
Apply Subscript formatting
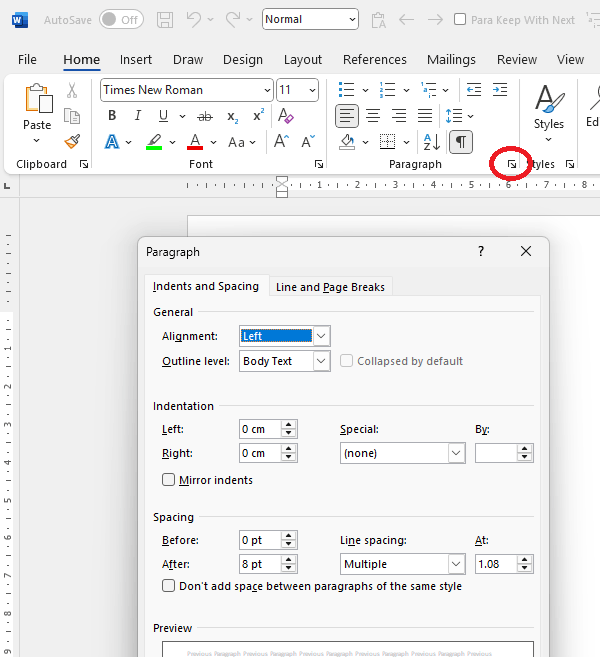[232, 116]
